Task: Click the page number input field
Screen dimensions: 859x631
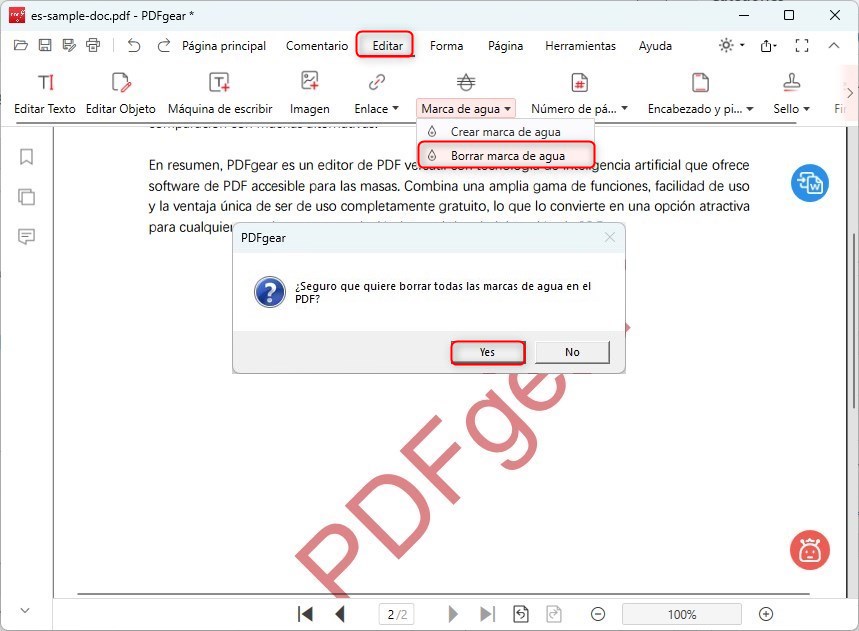Action: 397,615
